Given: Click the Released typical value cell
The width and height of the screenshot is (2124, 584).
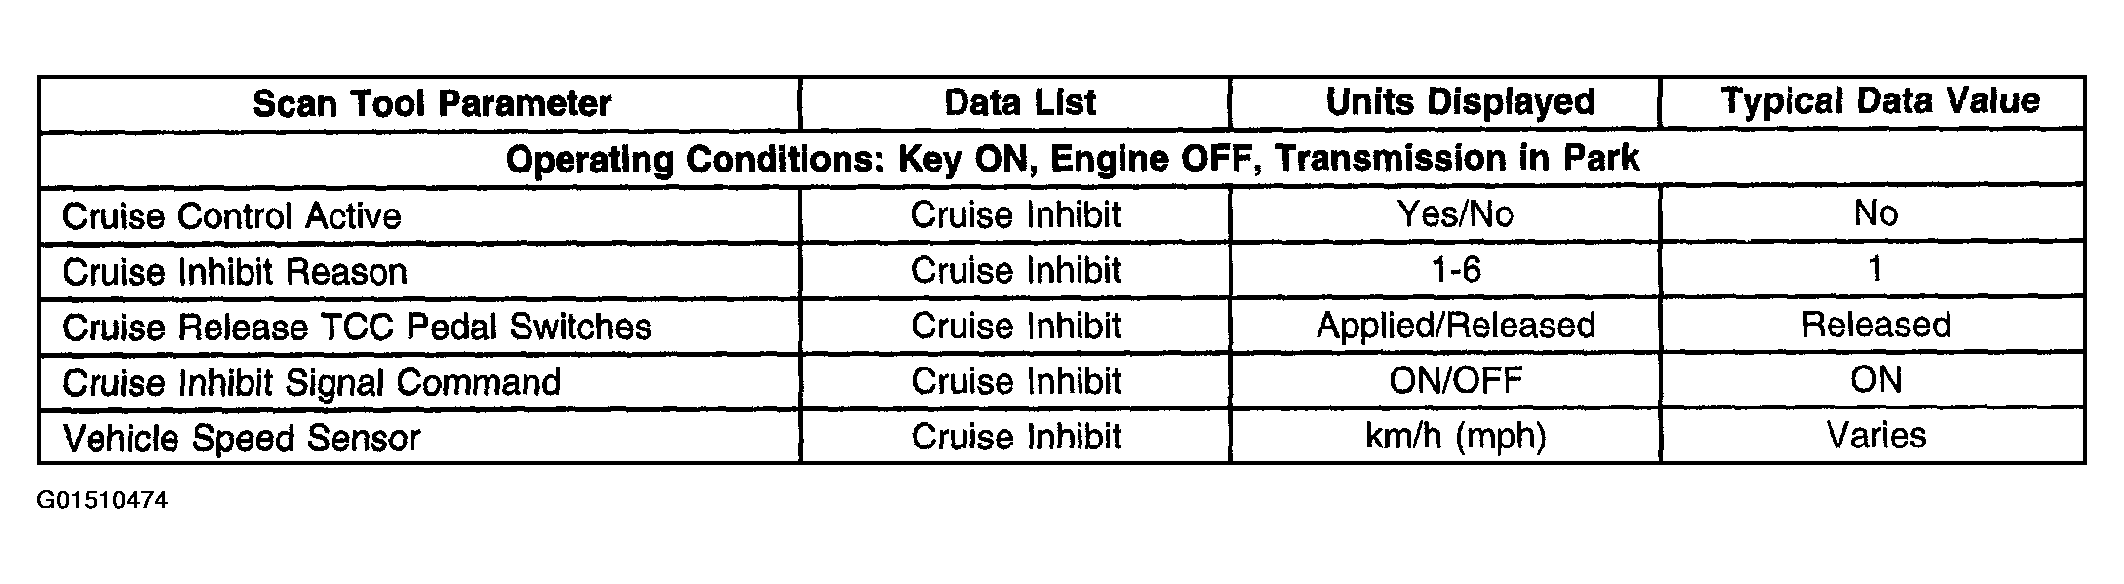Looking at the screenshot, I should 1875,325.
